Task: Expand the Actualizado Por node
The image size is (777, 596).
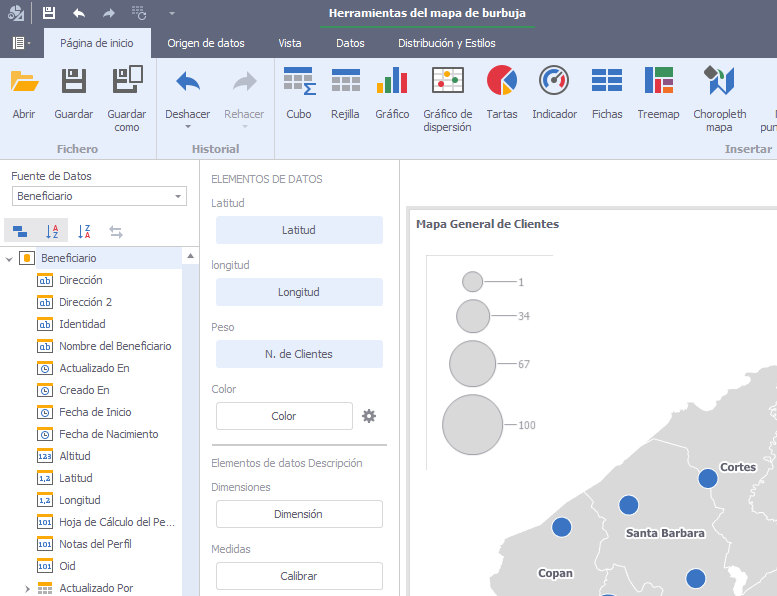Action: pyautogui.click(x=27, y=589)
